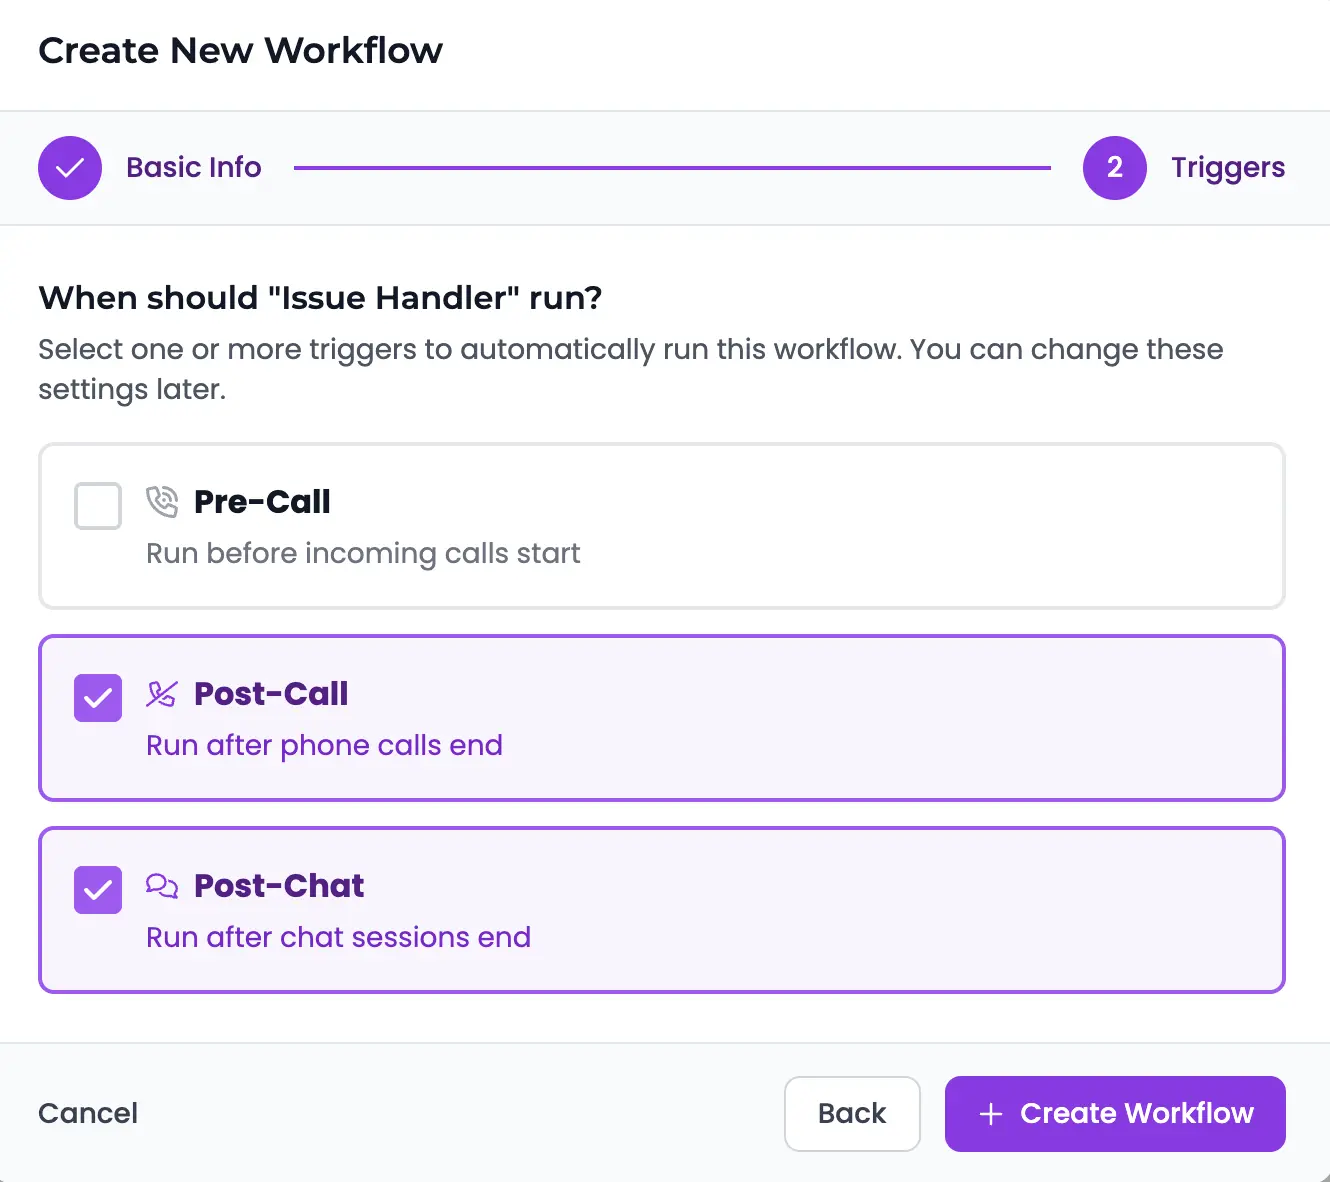Click the Basic Info completed checkmark icon
The image size is (1330, 1182).
(x=69, y=168)
